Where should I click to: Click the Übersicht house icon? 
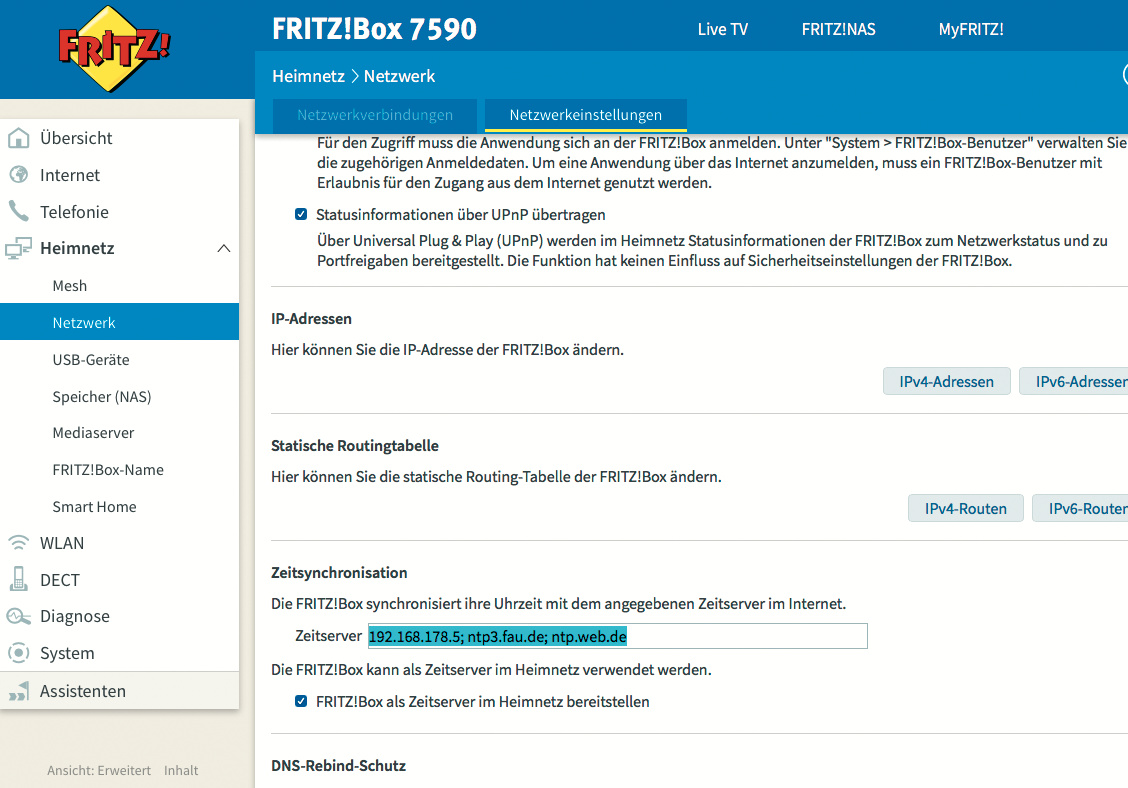point(19,137)
